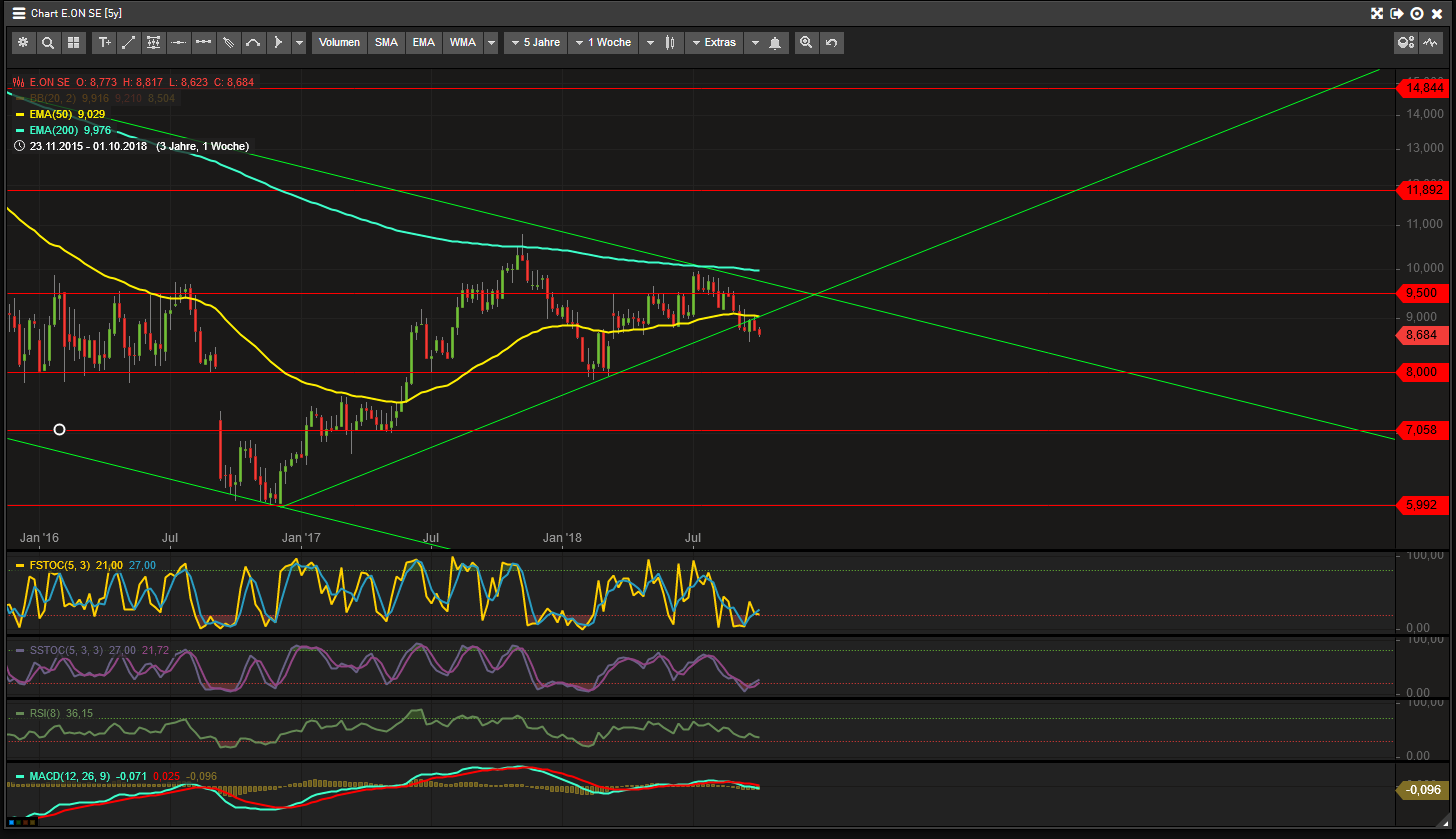Click the Volumen indicator button
The height and width of the screenshot is (839, 1456).
pos(339,43)
